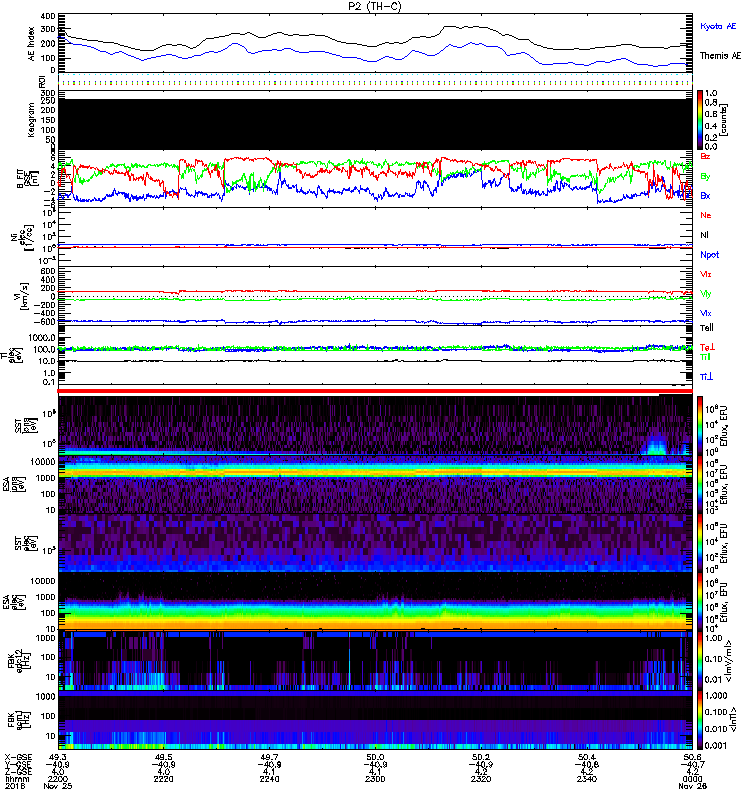Click the "AE Index" y-axis title
Viewport: 750px width, 800px height.
point(32,44)
